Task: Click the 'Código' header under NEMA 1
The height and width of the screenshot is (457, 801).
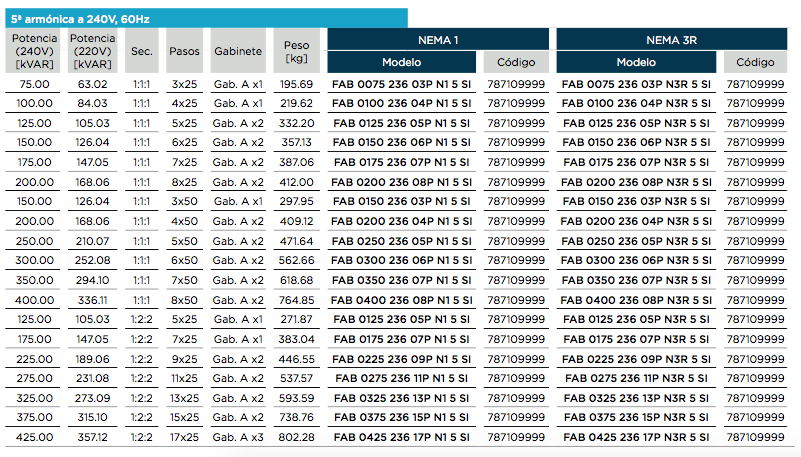Action: (x=516, y=62)
